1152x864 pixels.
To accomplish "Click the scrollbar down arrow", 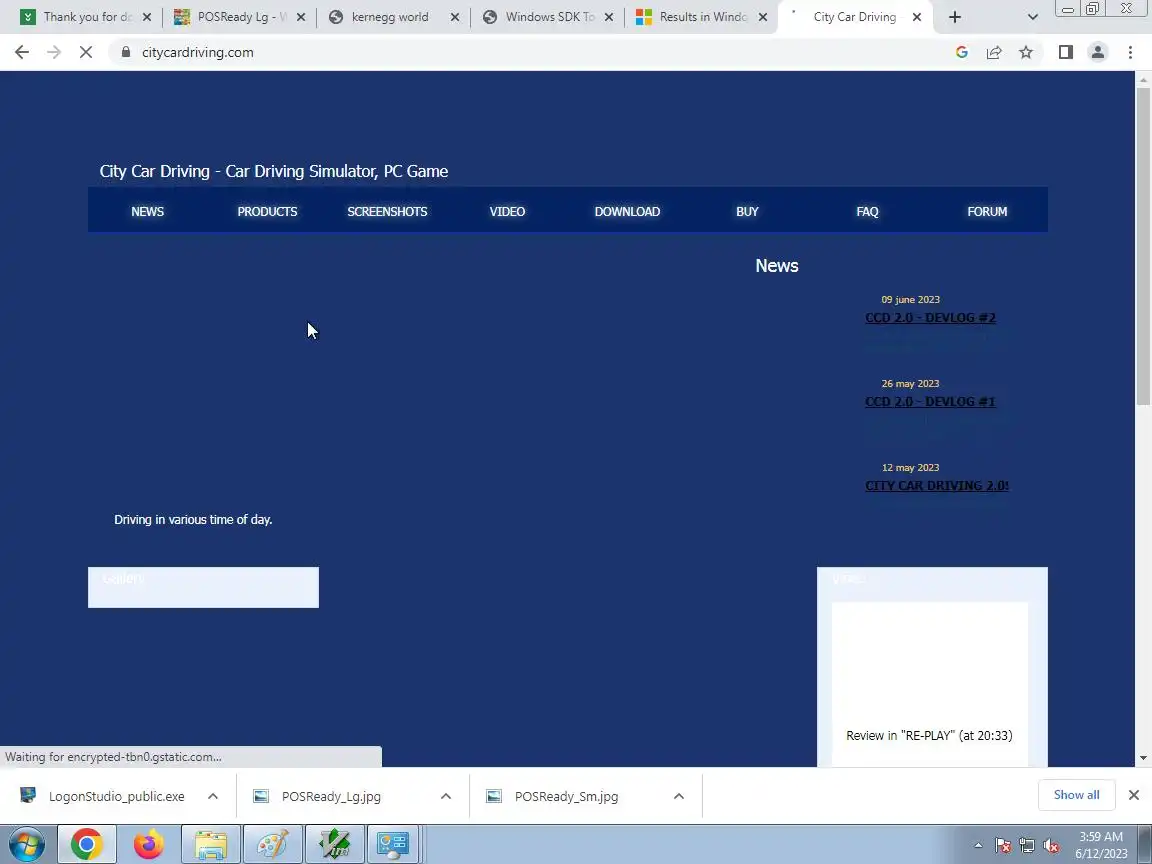I will tap(1143, 758).
